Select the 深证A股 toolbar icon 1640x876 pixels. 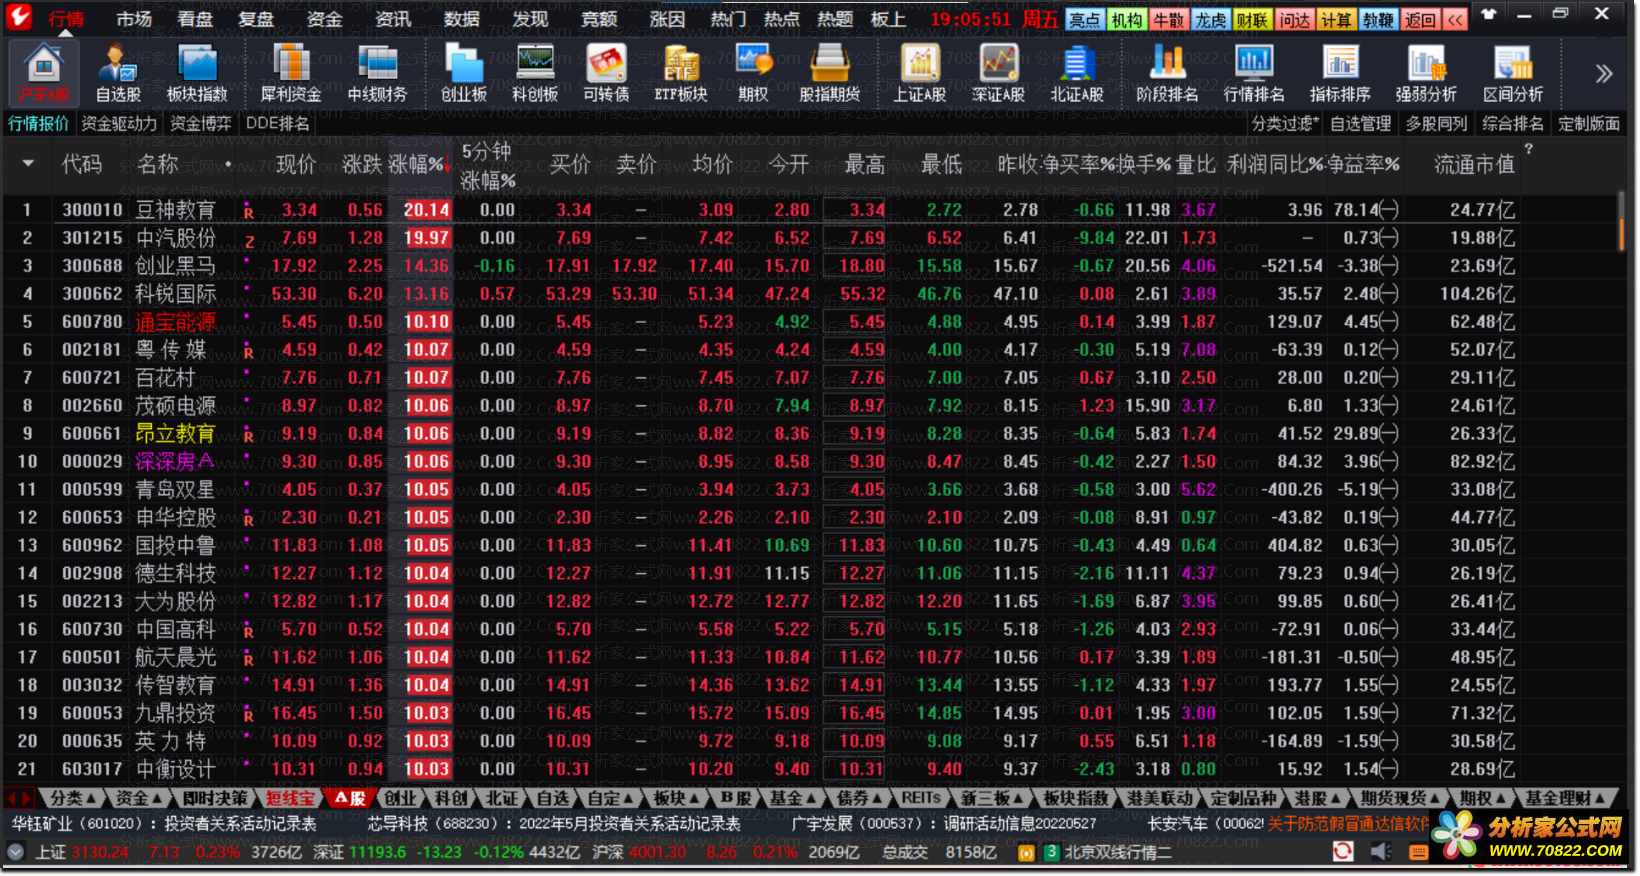pyautogui.click(x=998, y=74)
